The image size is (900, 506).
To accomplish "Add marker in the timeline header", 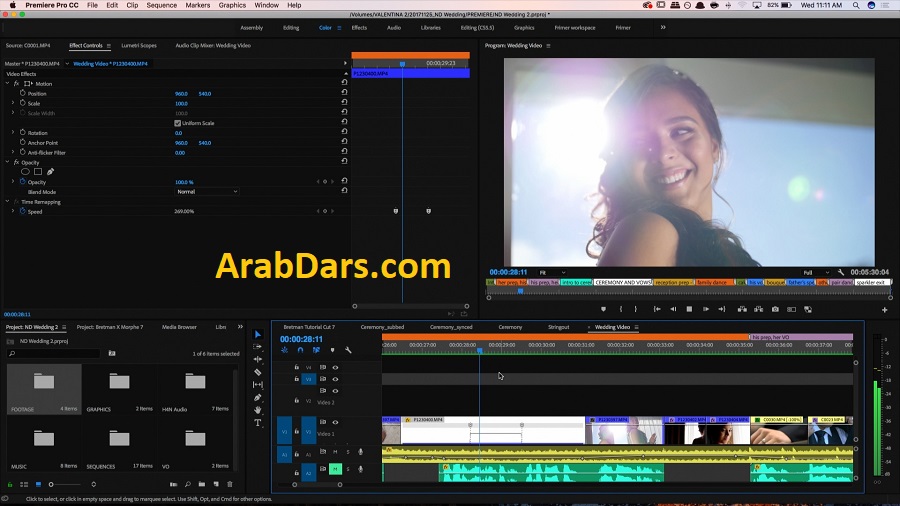I will (332, 350).
